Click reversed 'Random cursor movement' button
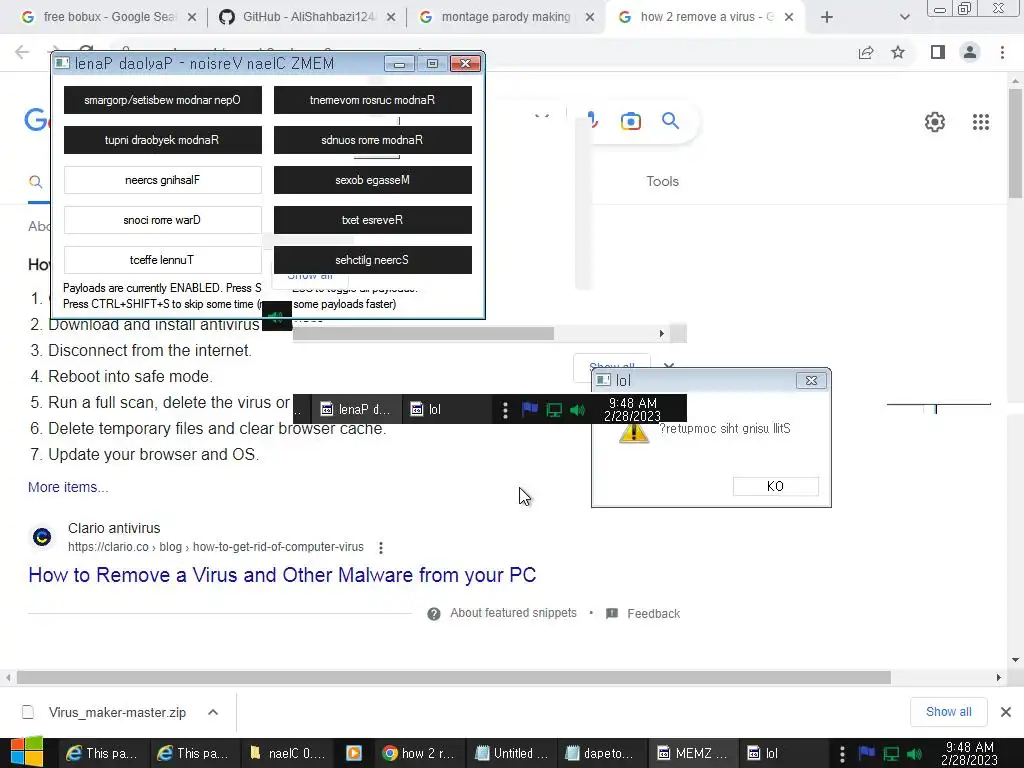The width and height of the screenshot is (1024, 768). [x=372, y=100]
